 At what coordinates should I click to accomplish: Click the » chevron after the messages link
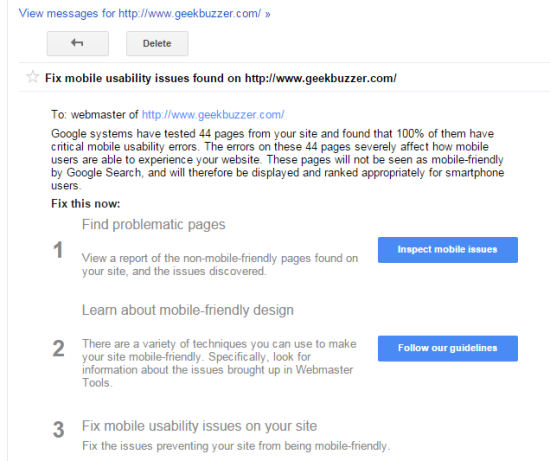coord(268,14)
